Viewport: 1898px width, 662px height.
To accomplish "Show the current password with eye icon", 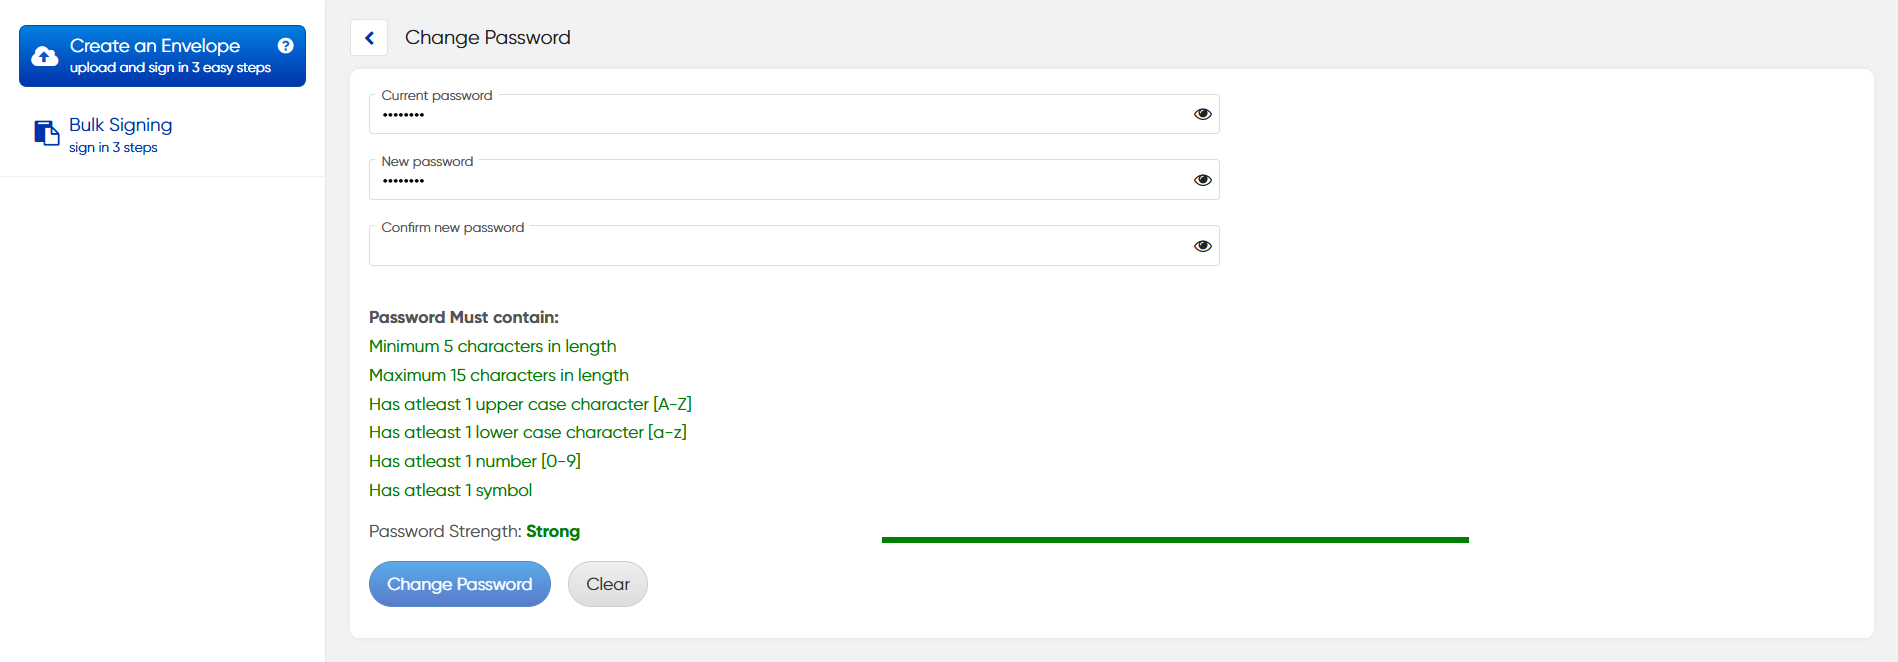I will pyautogui.click(x=1202, y=114).
